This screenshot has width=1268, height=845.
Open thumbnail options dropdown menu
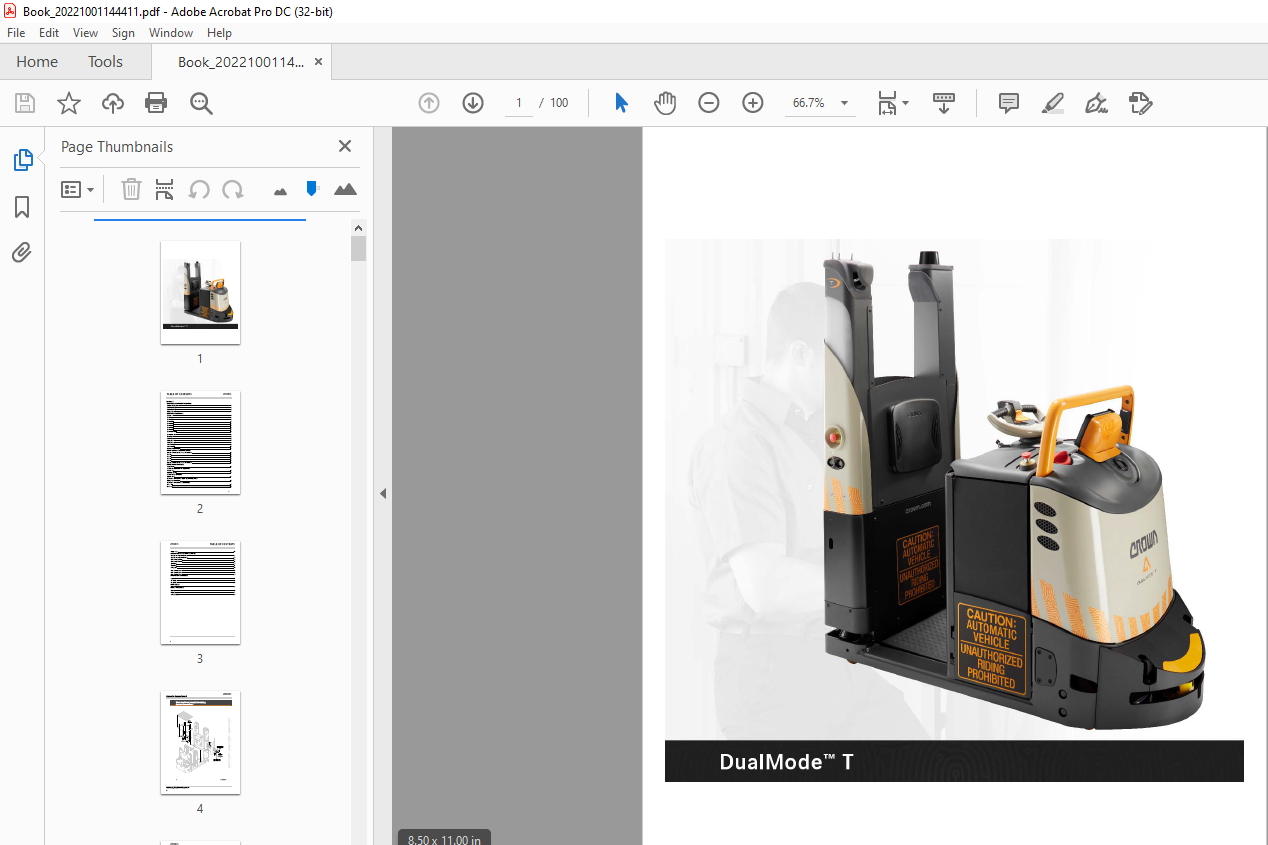[x=78, y=189]
